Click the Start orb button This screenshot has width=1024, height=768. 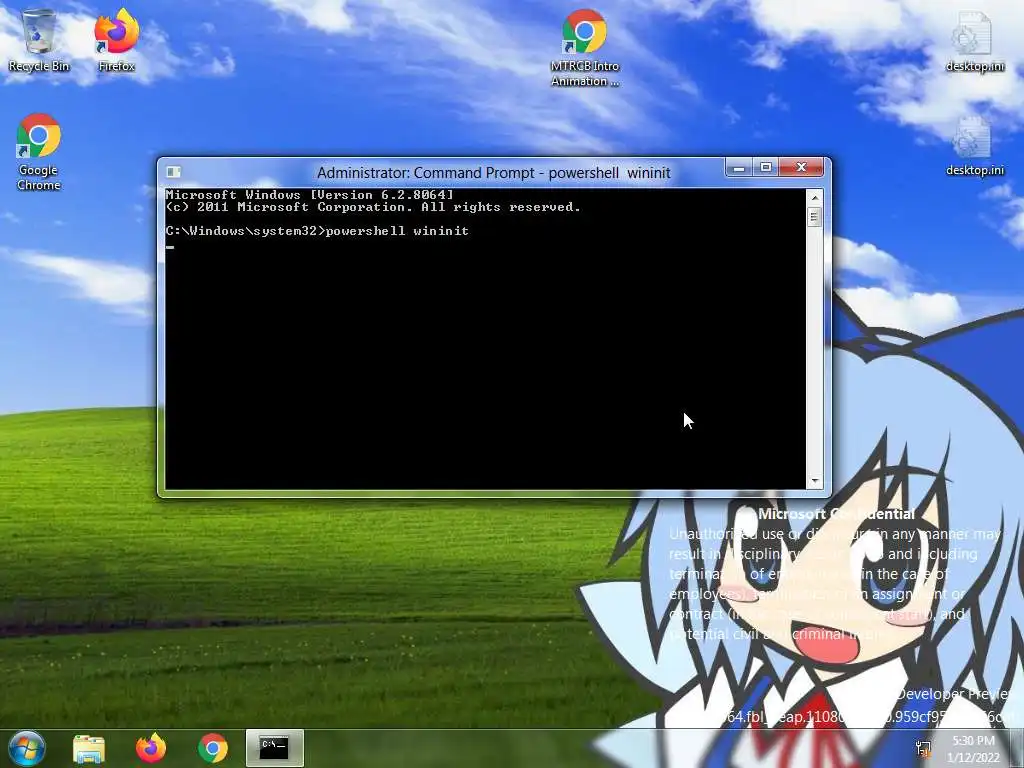26,748
